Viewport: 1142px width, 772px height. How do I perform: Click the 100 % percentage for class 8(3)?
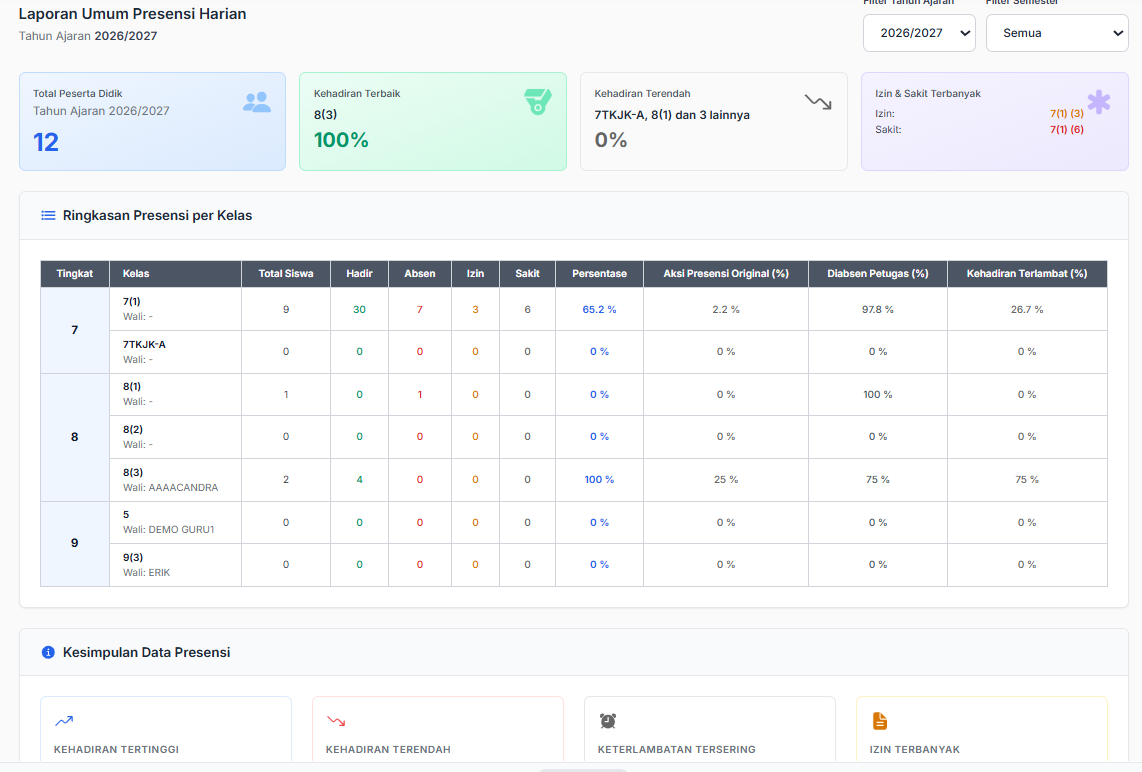pos(599,480)
